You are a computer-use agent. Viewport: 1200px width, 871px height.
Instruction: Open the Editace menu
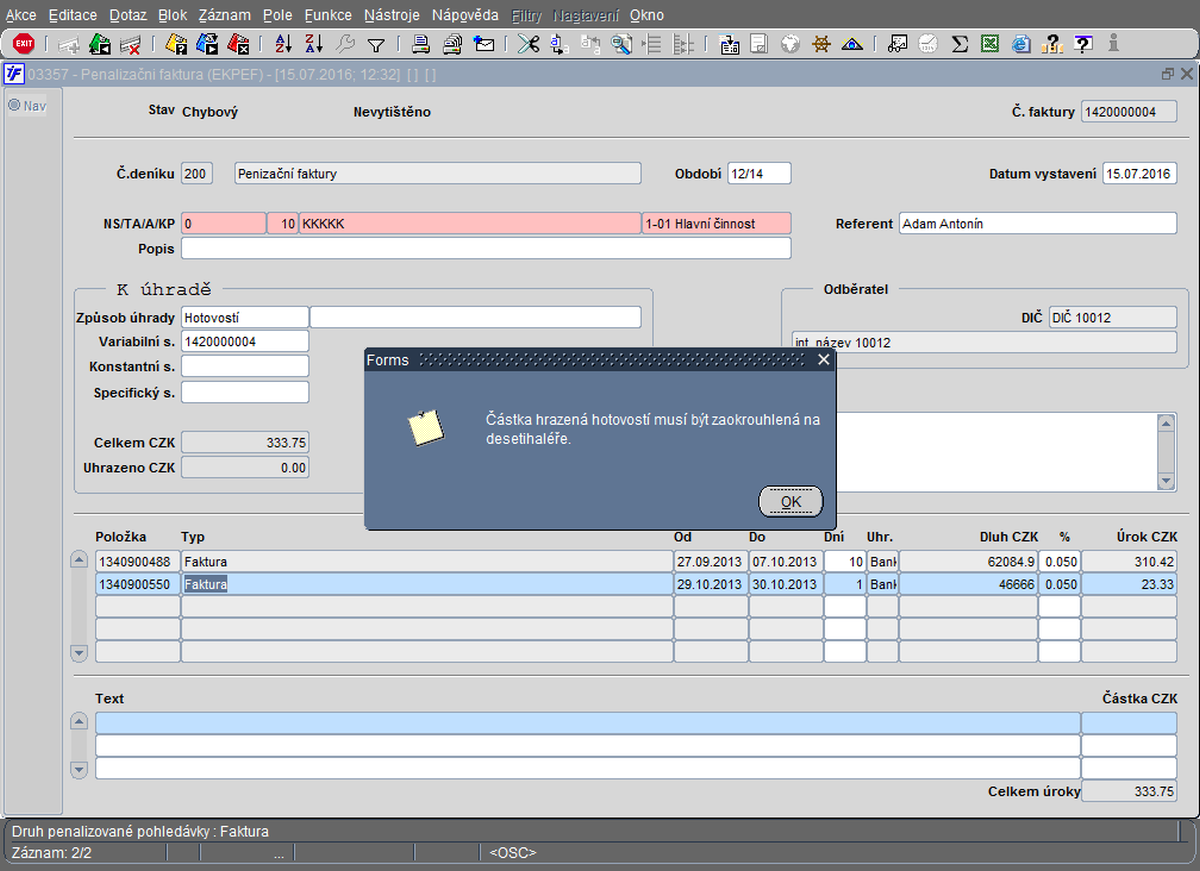[73, 15]
